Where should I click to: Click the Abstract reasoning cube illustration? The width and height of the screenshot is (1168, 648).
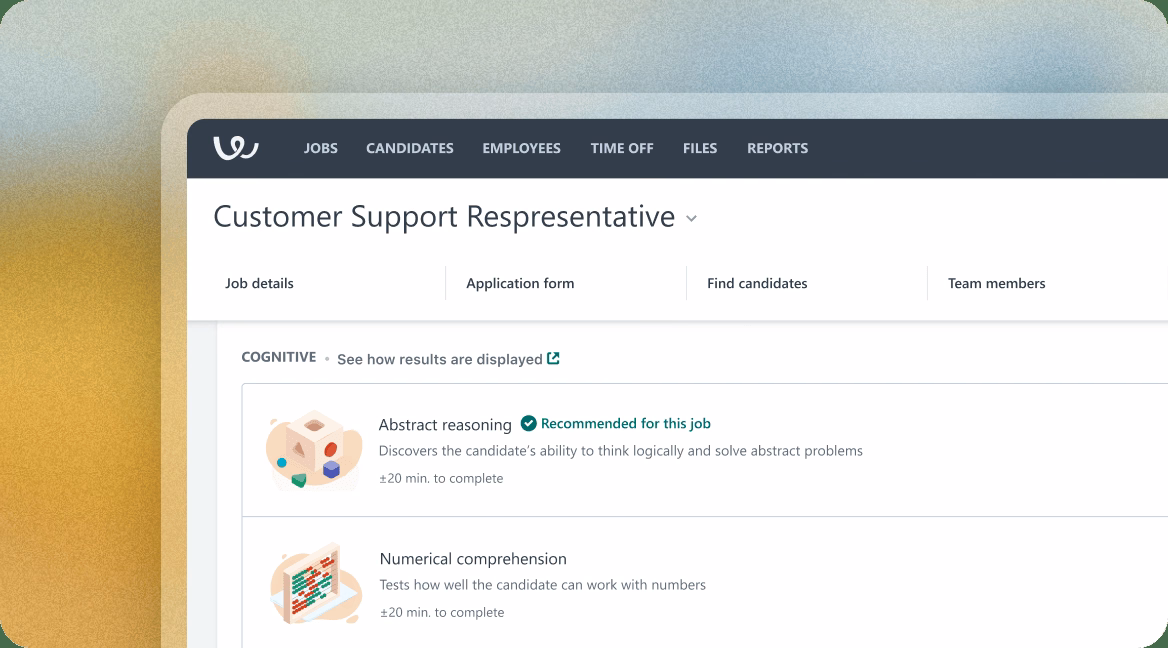click(312, 449)
